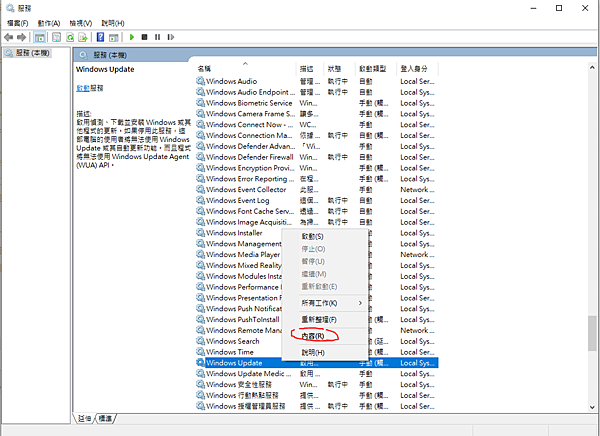The width and height of the screenshot is (600, 436).
Task: Click the Pause Service toolbar icon
Action: tap(157, 37)
